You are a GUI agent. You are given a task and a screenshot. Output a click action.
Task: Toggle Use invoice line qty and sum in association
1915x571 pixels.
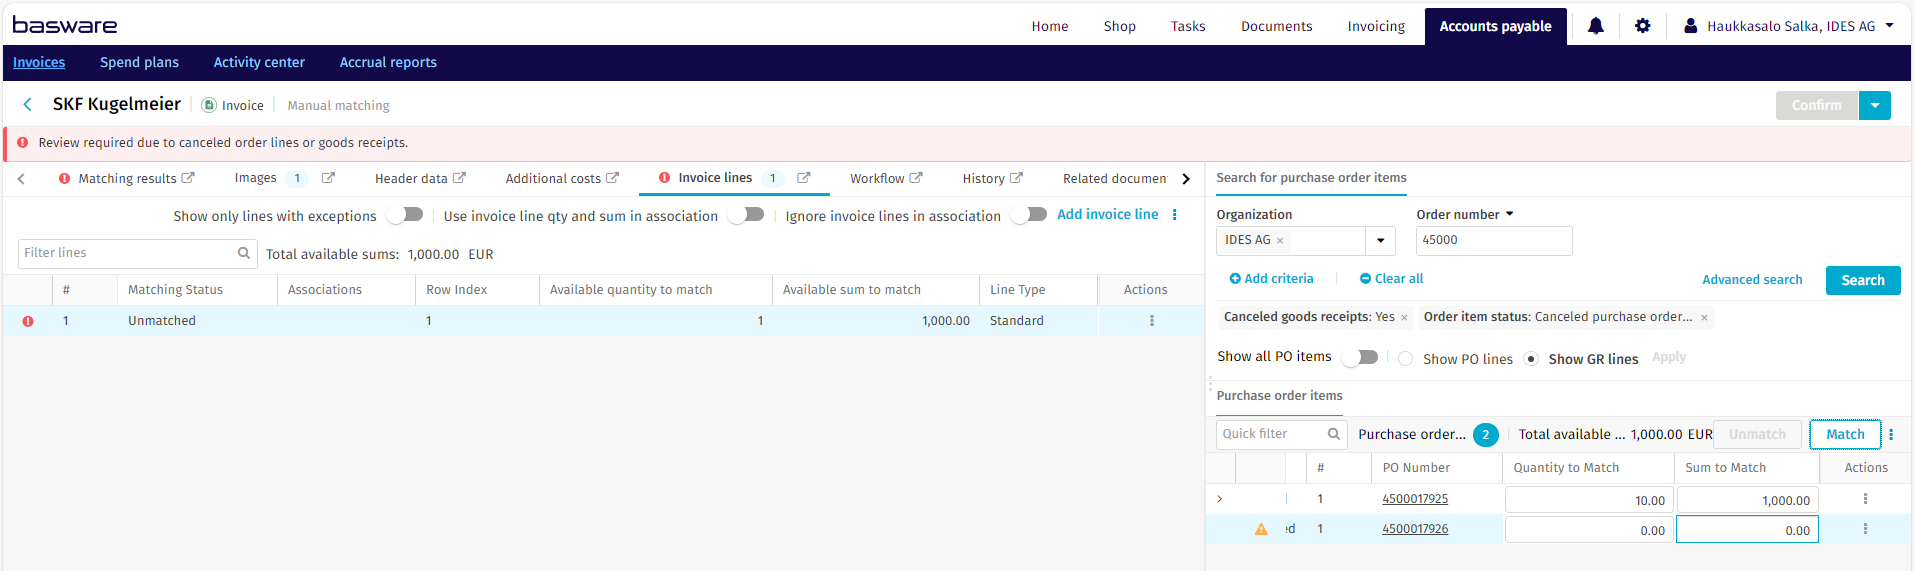pos(746,215)
